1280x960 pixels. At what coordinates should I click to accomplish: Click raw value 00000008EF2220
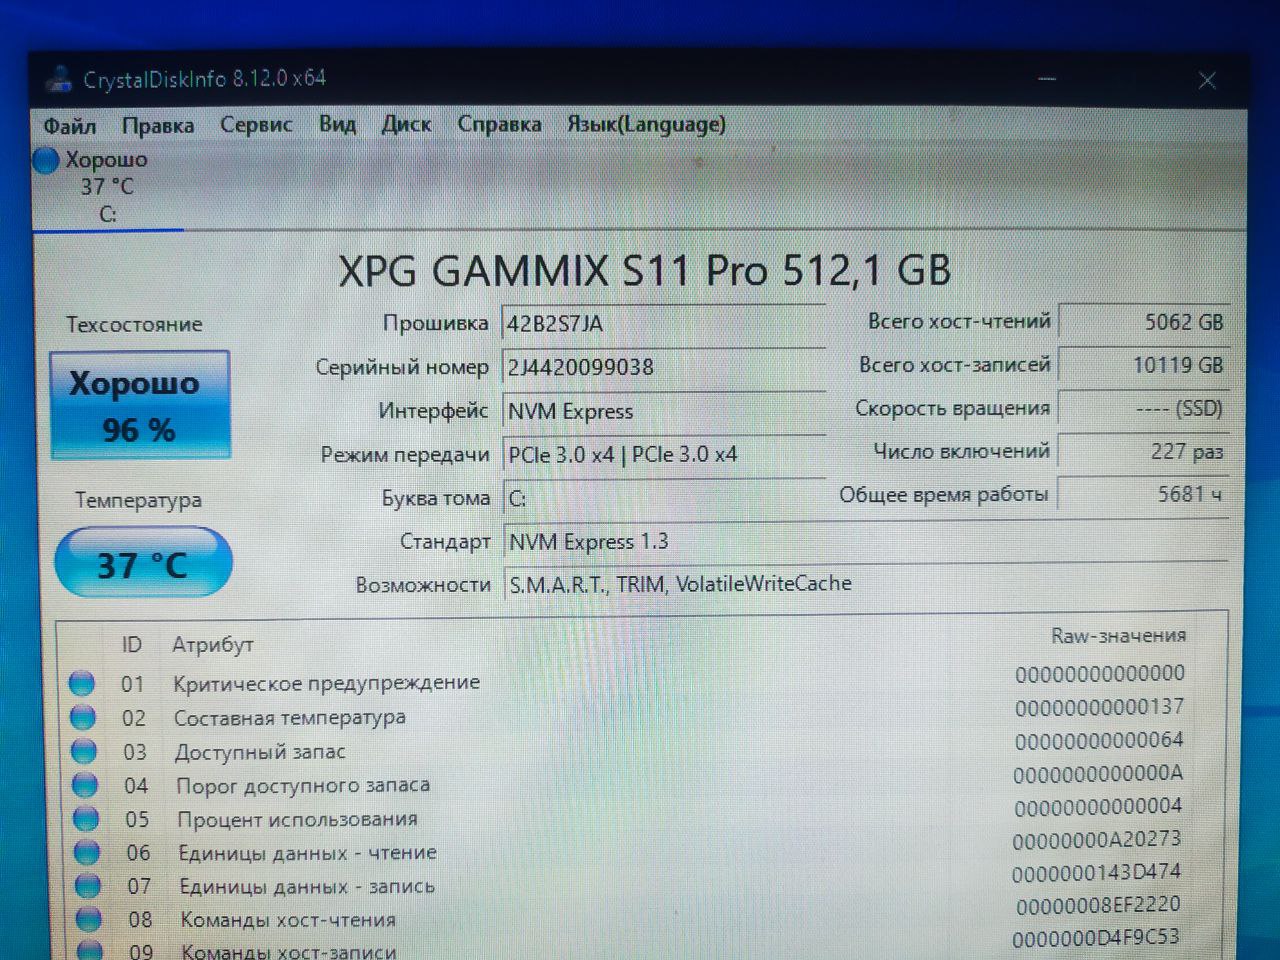coord(1098,906)
